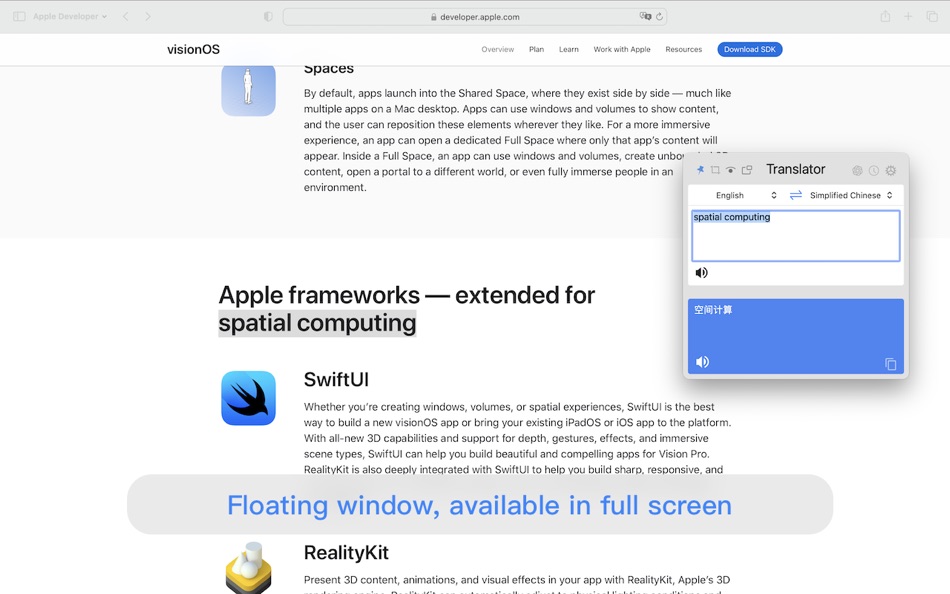Click the translate icon in address bar

tap(645, 16)
